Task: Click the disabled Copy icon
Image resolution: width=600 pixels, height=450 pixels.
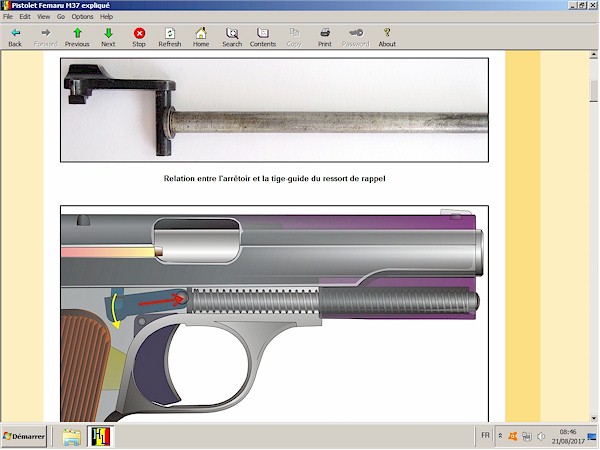Action: pos(294,33)
